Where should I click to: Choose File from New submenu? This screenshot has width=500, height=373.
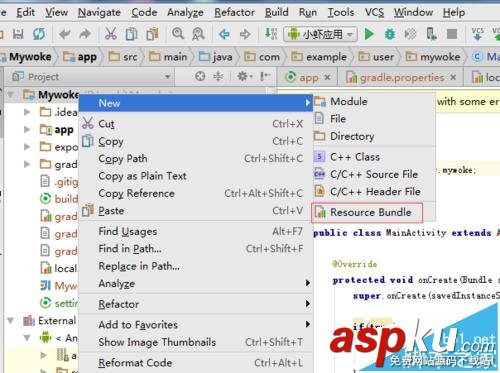(374, 119)
